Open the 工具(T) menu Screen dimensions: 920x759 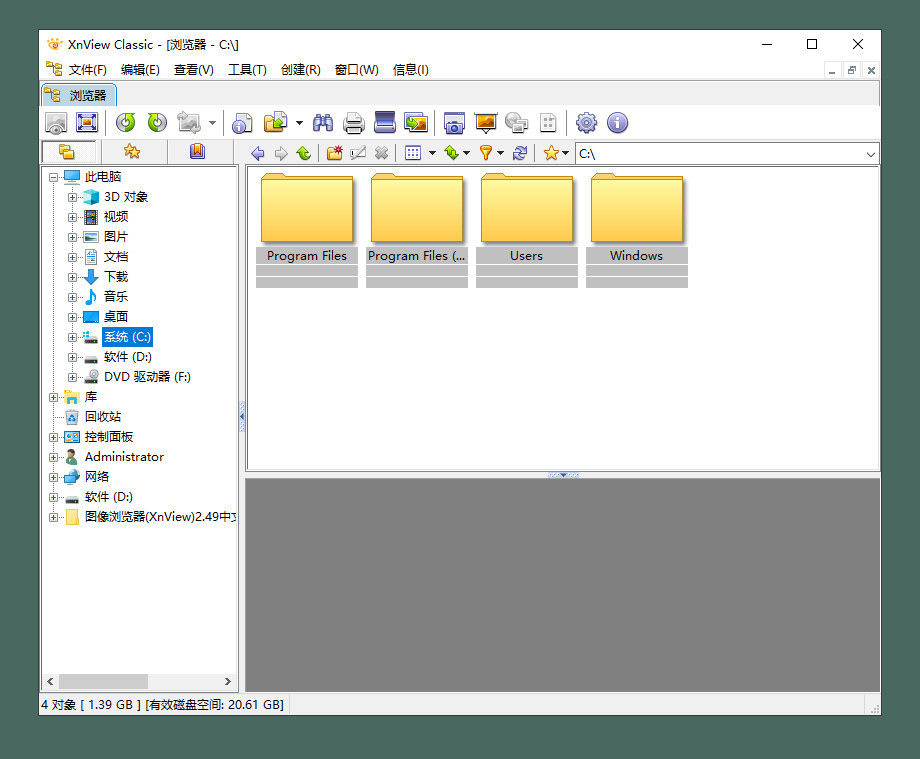[x=247, y=70]
